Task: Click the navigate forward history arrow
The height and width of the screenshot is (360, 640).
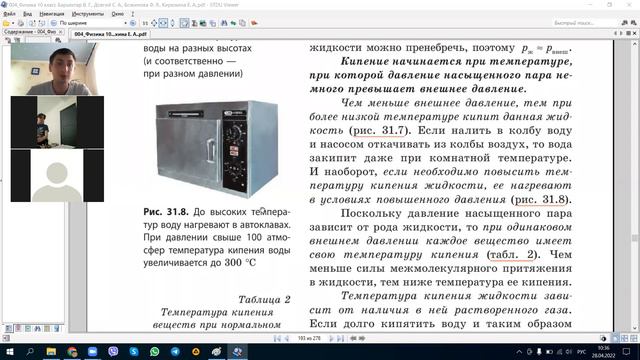Action: pos(362,338)
